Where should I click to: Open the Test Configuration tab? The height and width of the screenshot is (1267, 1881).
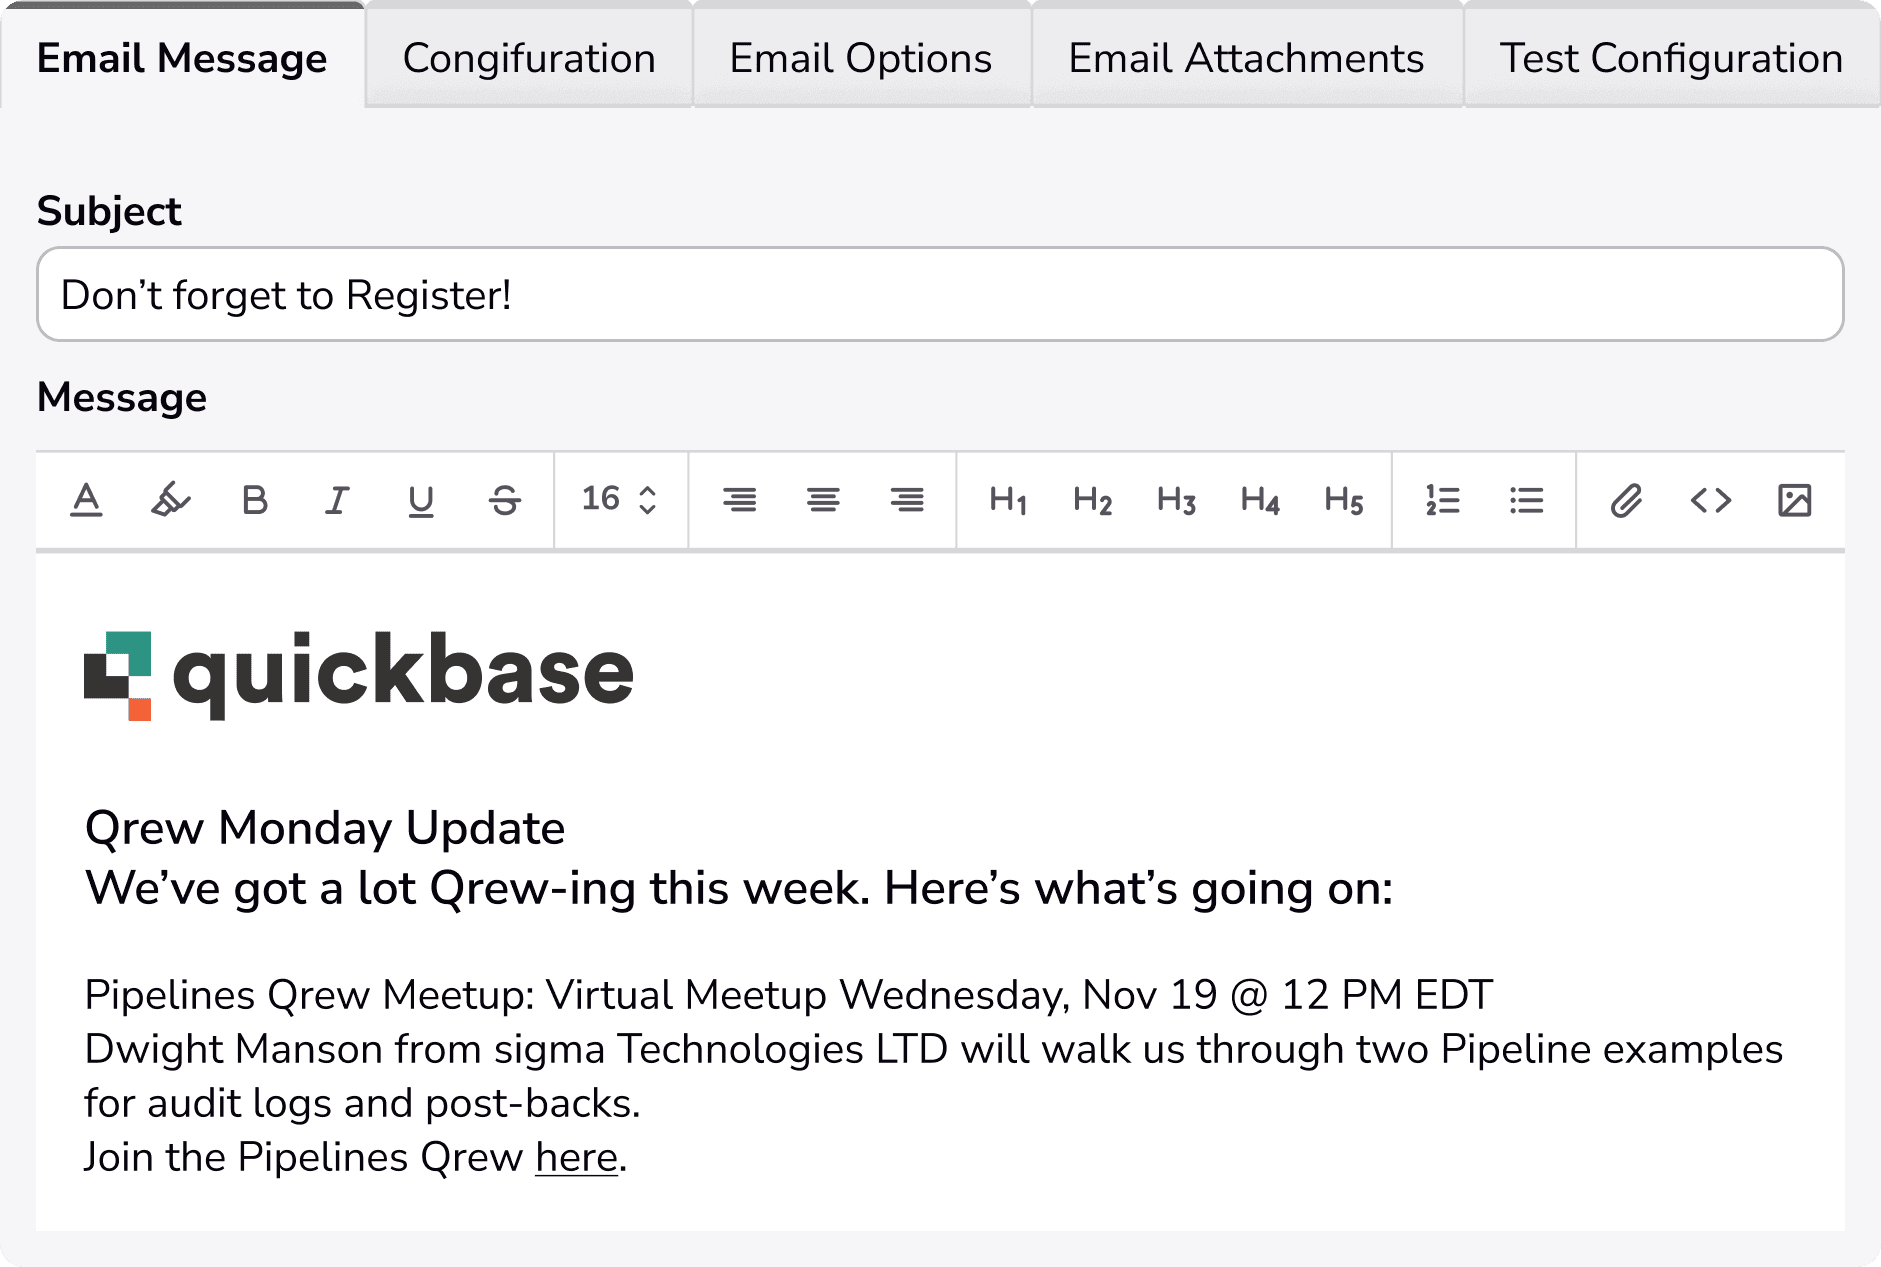tap(1669, 58)
